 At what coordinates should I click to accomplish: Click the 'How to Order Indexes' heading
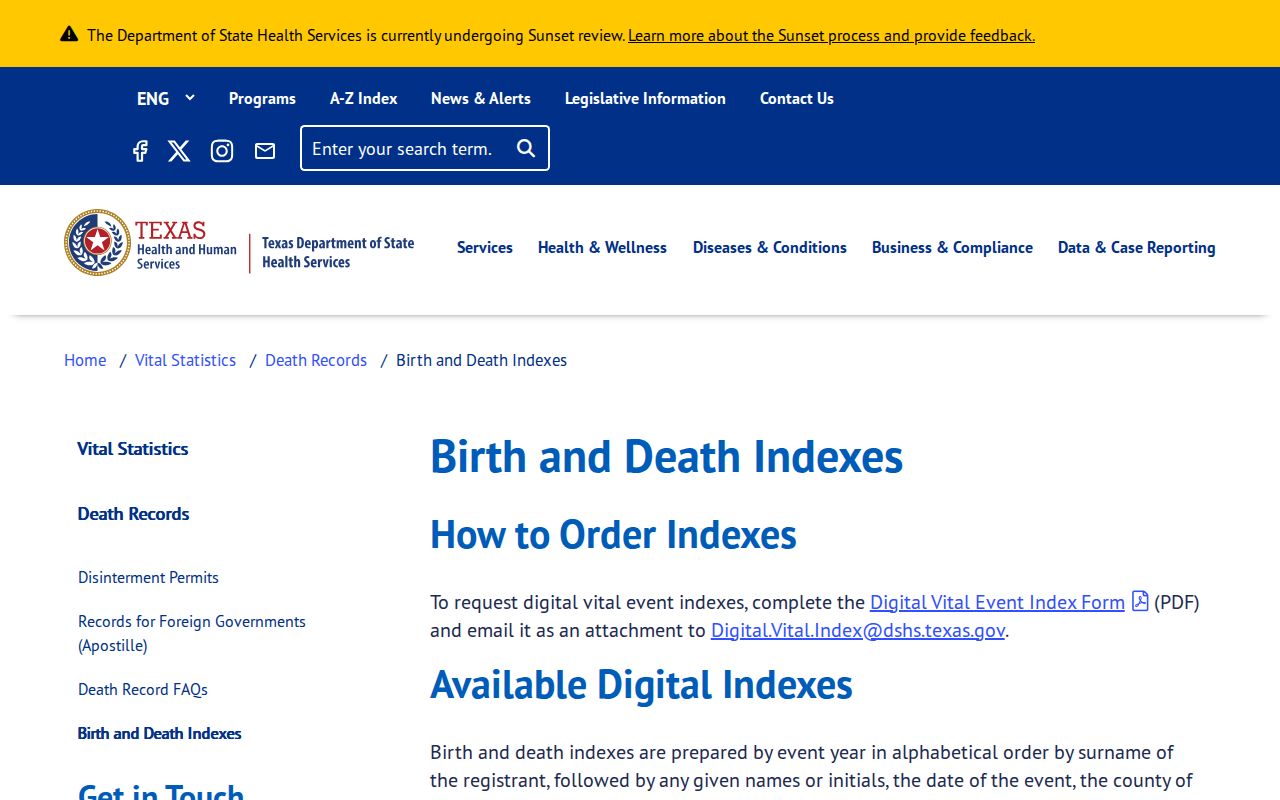point(613,535)
